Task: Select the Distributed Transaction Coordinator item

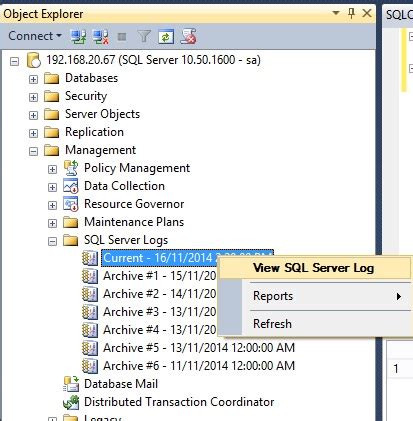Action: (179, 402)
